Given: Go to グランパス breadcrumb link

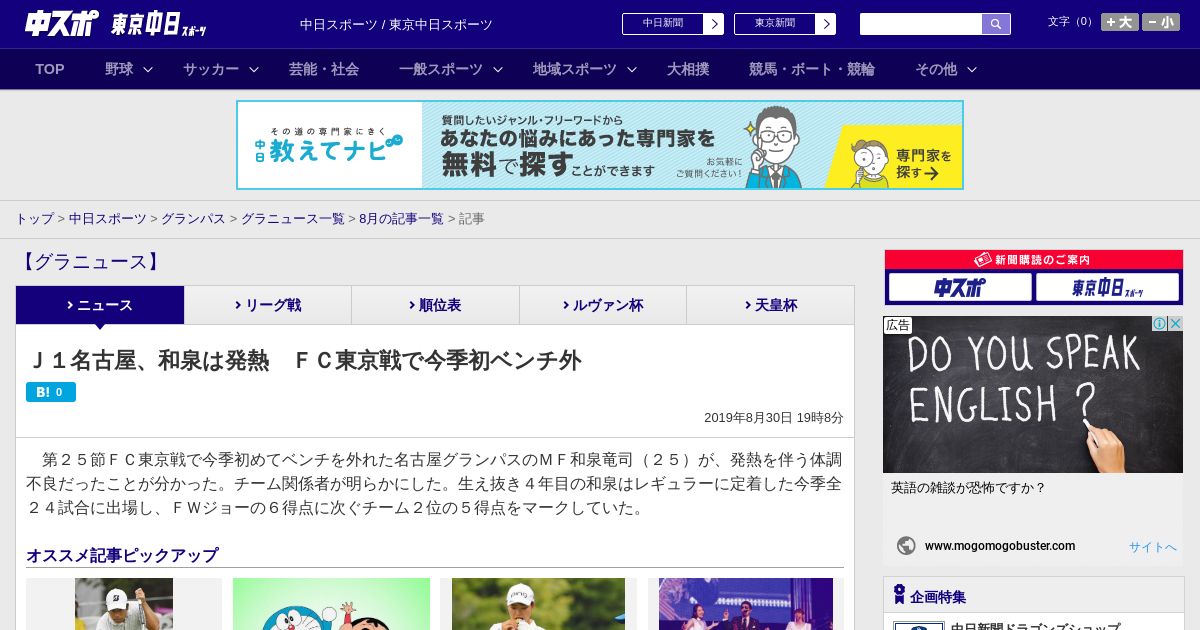Looking at the screenshot, I should click(193, 219).
